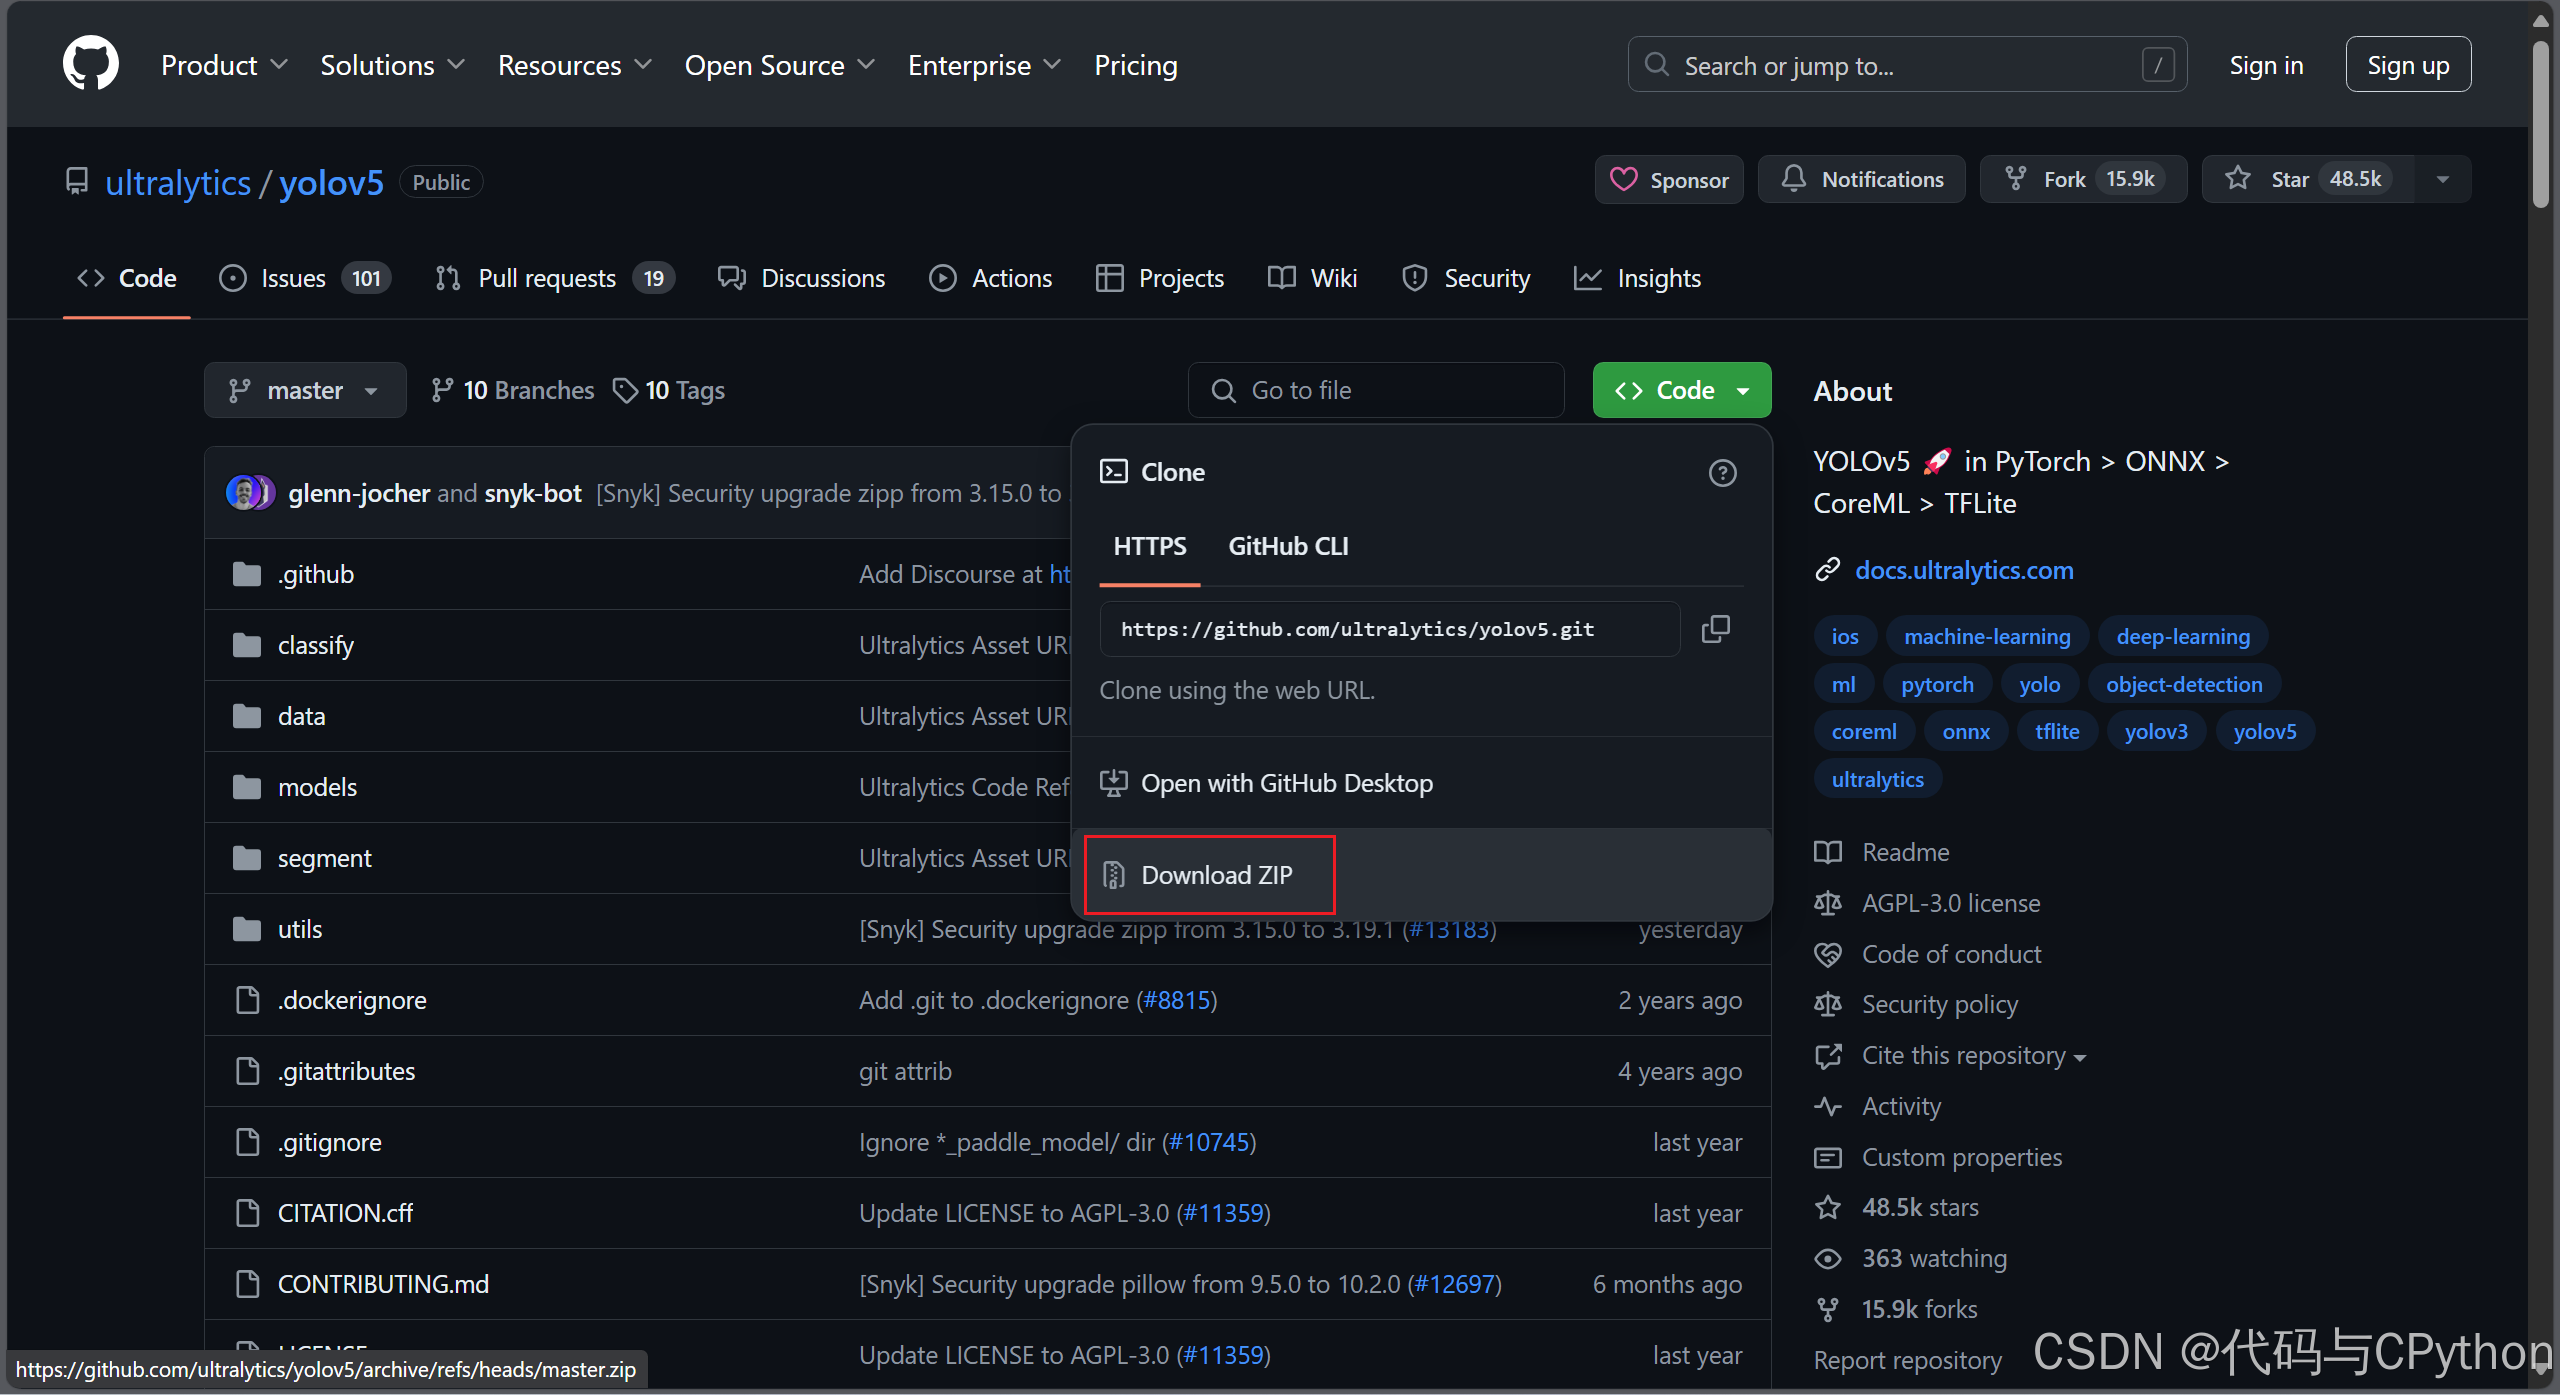Open the ultralytics owner link
Image resolution: width=2560 pixels, height=1395 pixels.
click(x=178, y=183)
